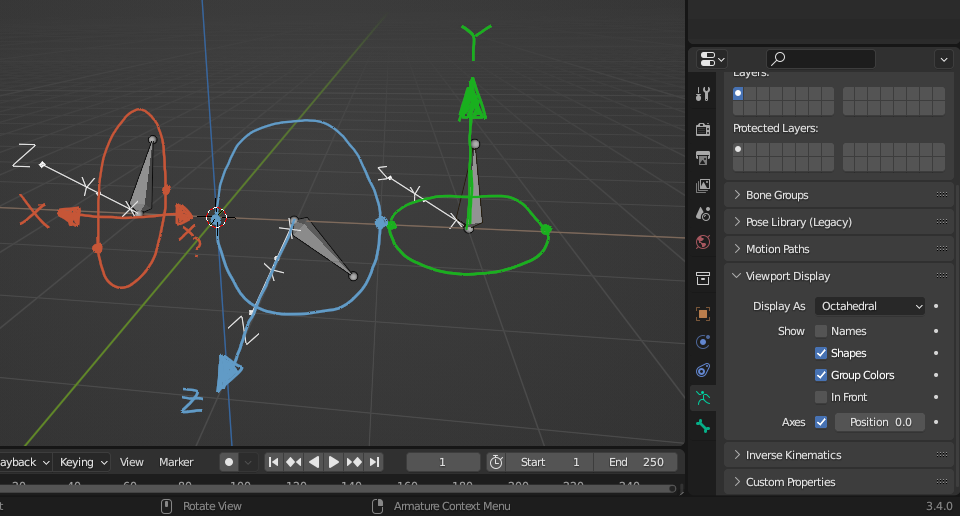Play the animation in reverse
Image resolution: width=960 pixels, height=516 pixels.
tap(313, 462)
